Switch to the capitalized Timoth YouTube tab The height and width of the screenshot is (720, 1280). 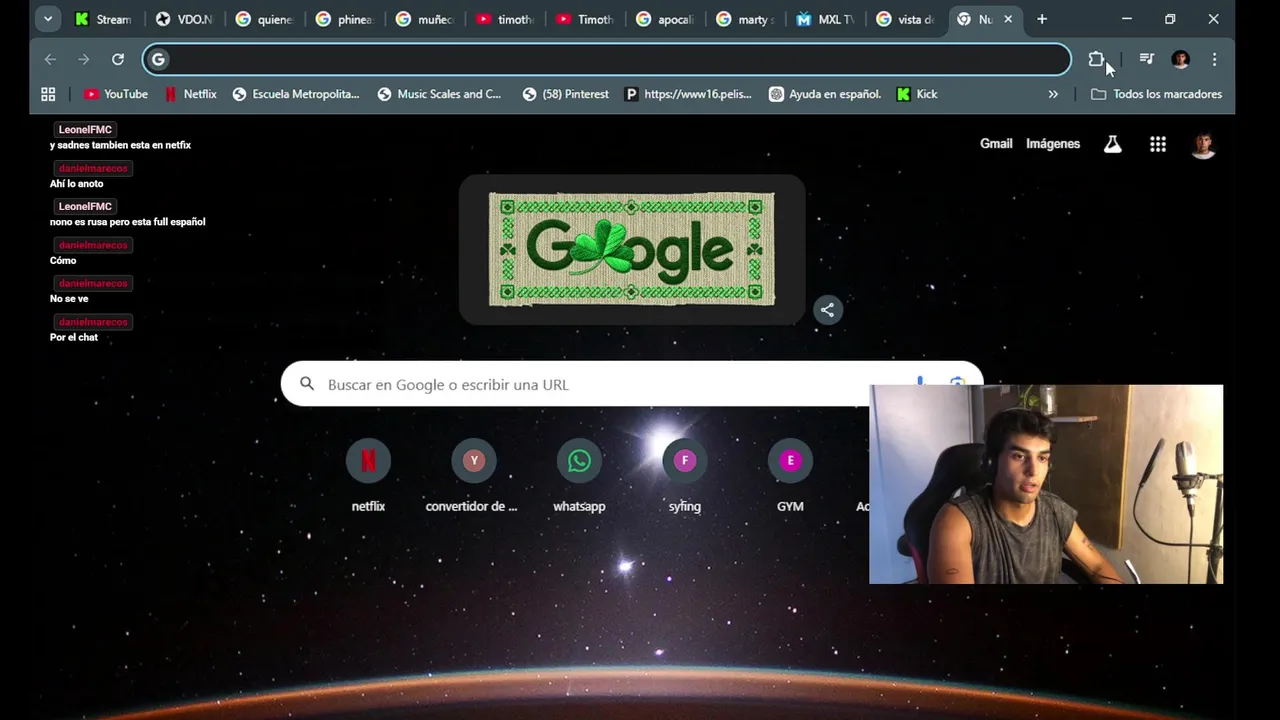click(x=584, y=19)
